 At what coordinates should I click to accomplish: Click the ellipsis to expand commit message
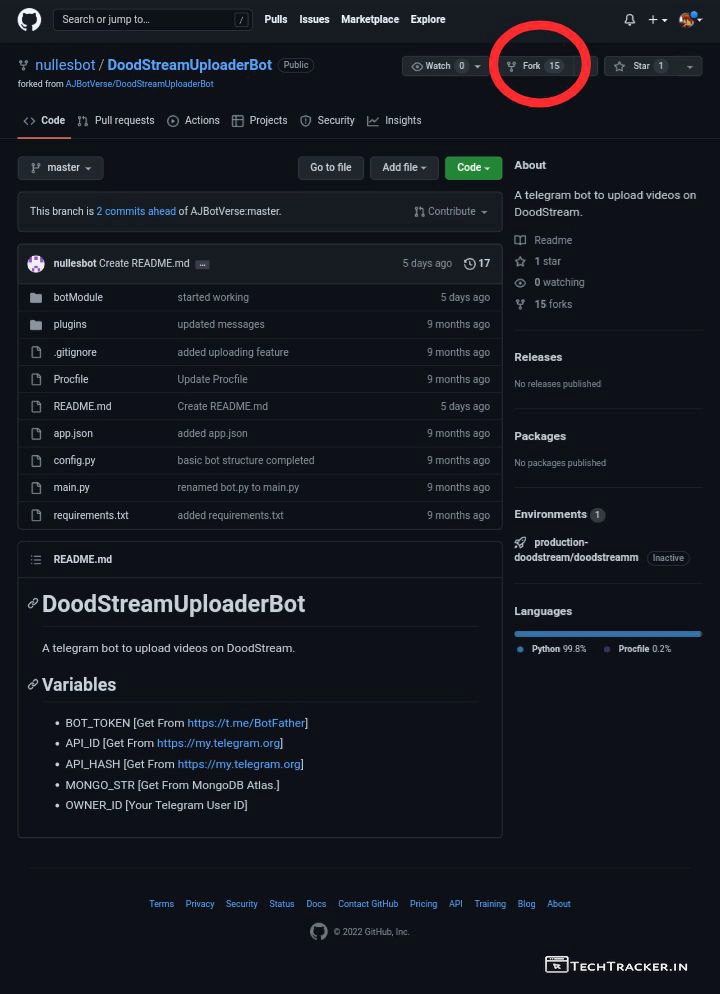tap(202, 264)
